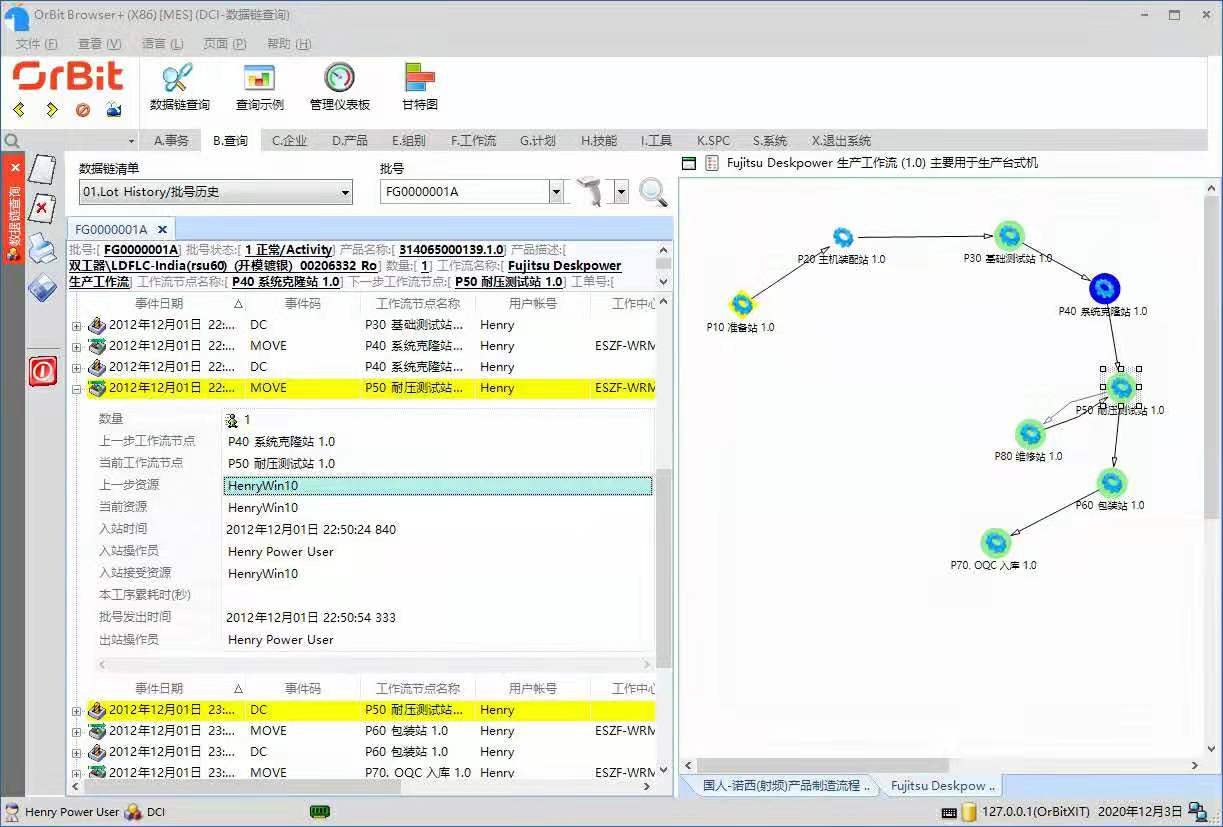Click the magnifying glass search icon
This screenshot has height=827, width=1223.
pos(653,192)
